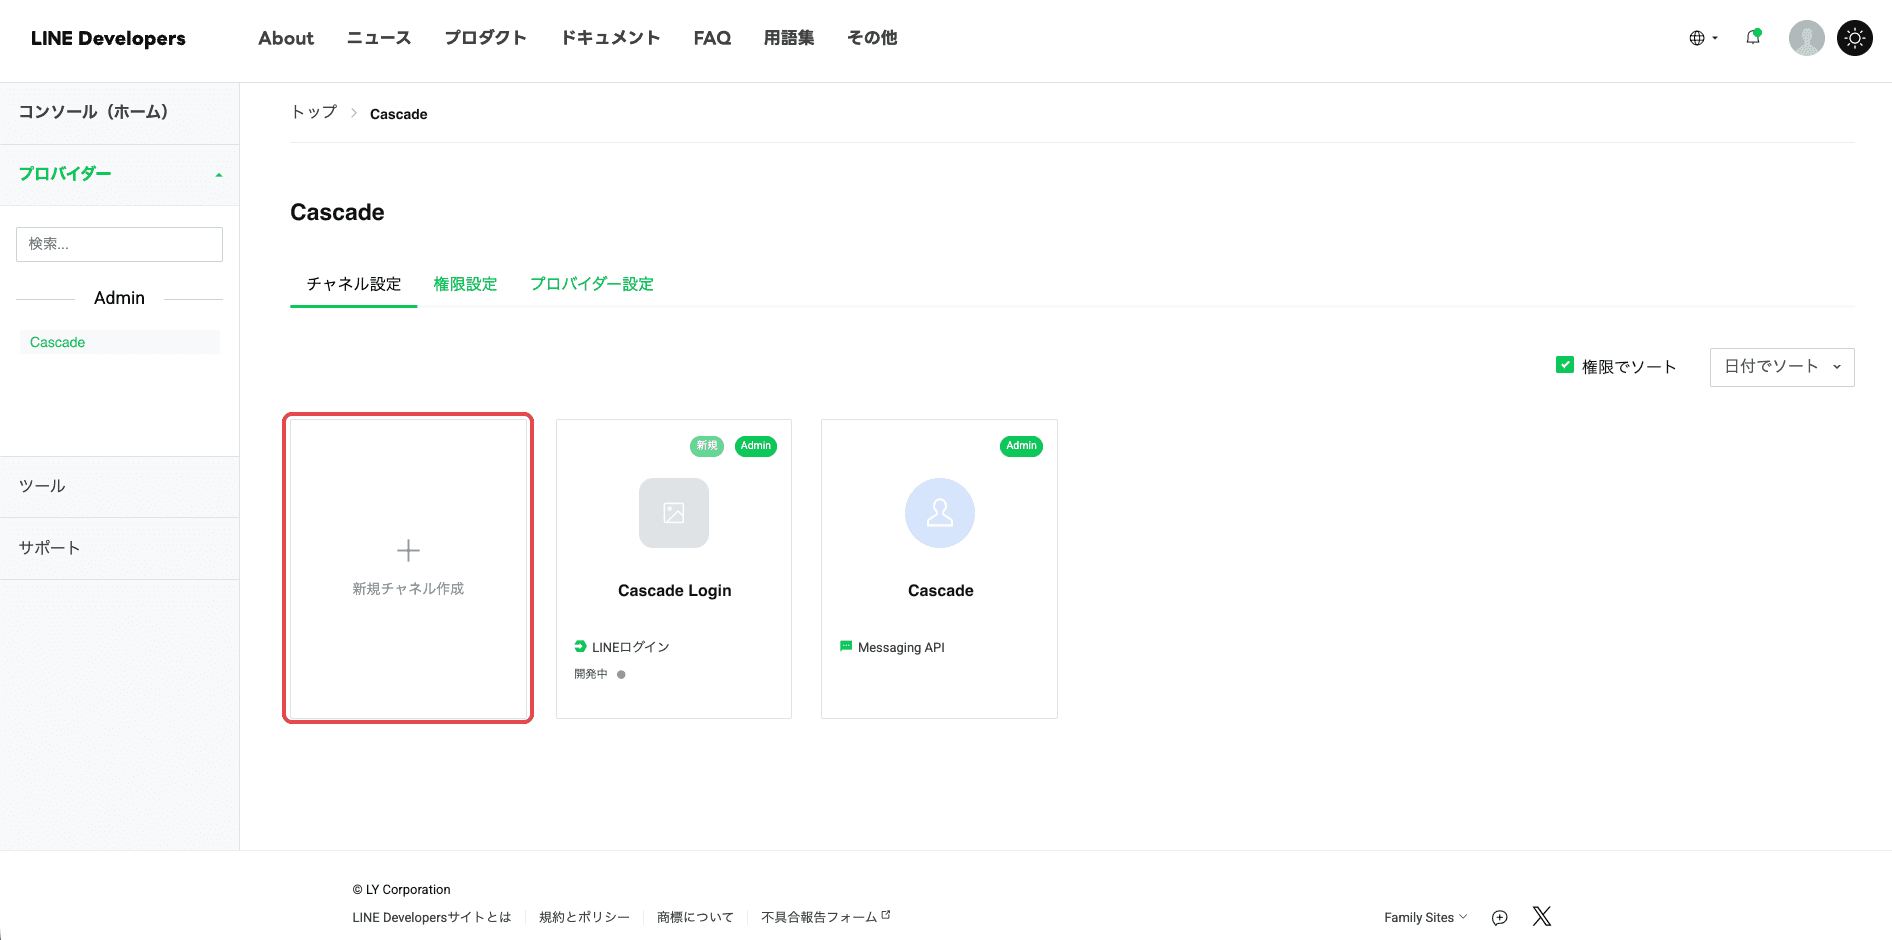The height and width of the screenshot is (940, 1892).
Task: Expand the Family Sites dropdown
Action: click(1425, 917)
